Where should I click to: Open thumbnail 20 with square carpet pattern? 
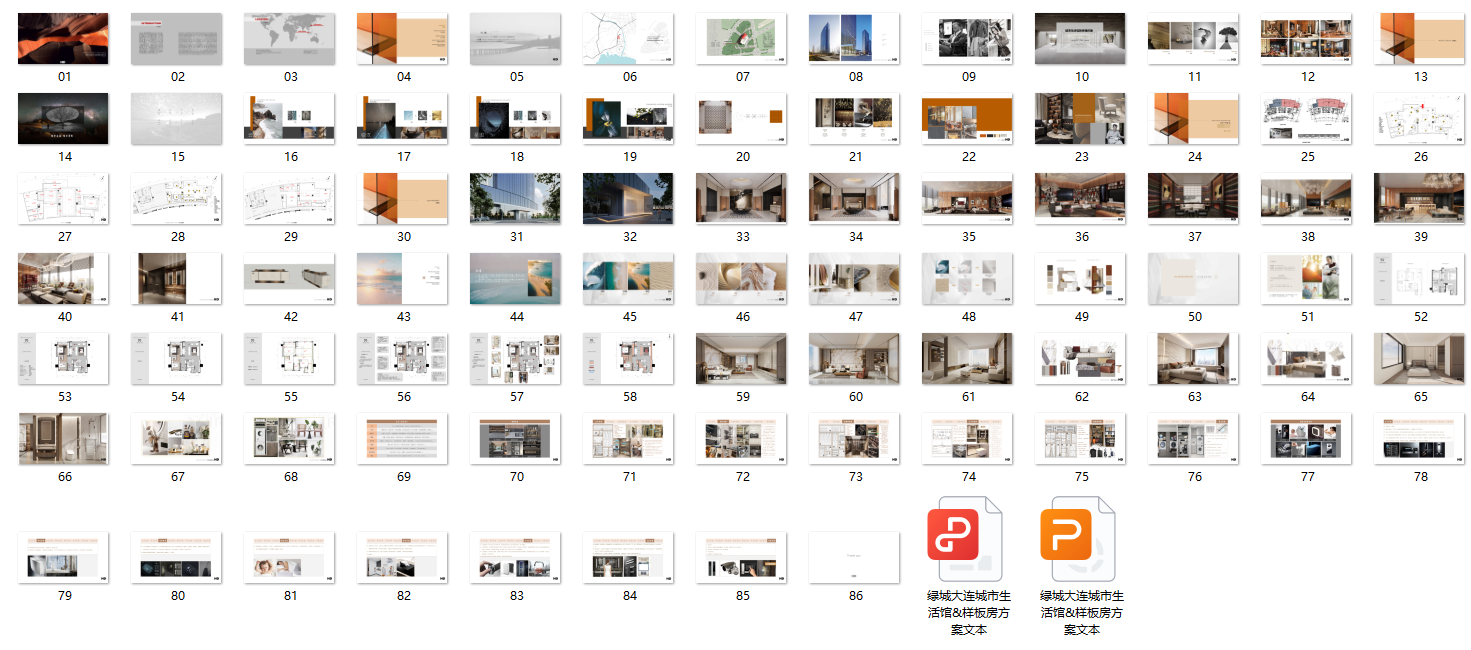point(742,119)
